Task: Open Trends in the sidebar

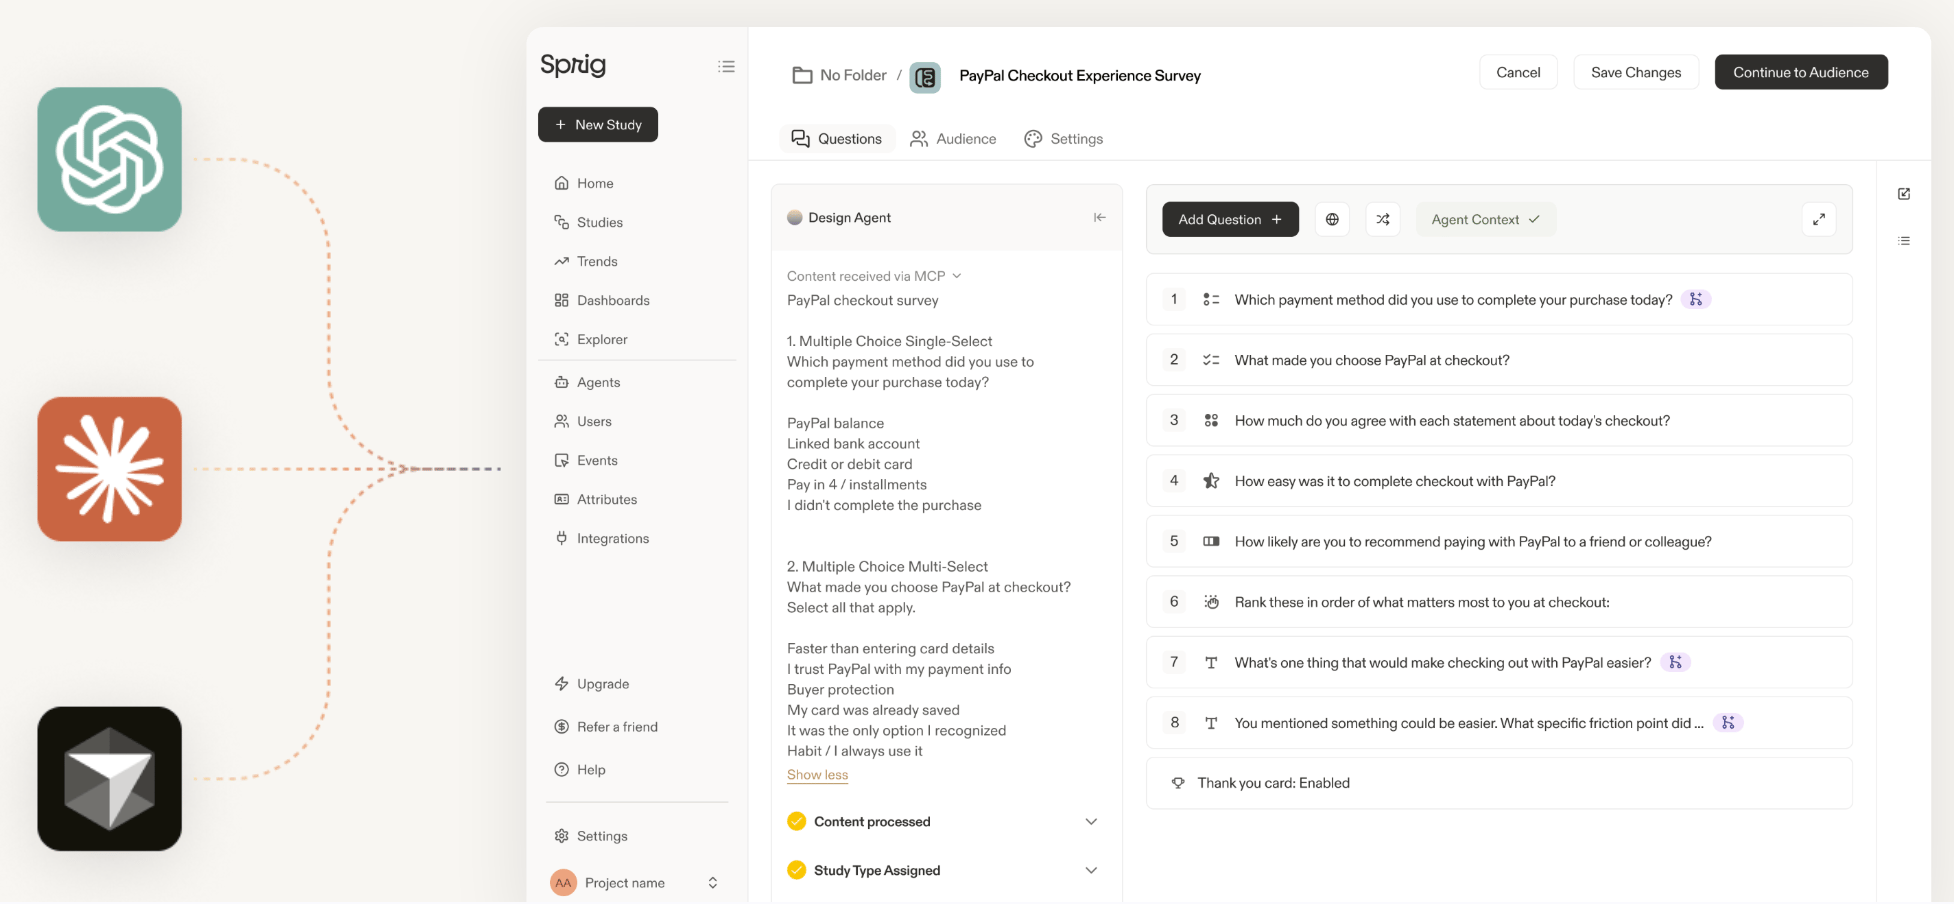Action: point(586,261)
